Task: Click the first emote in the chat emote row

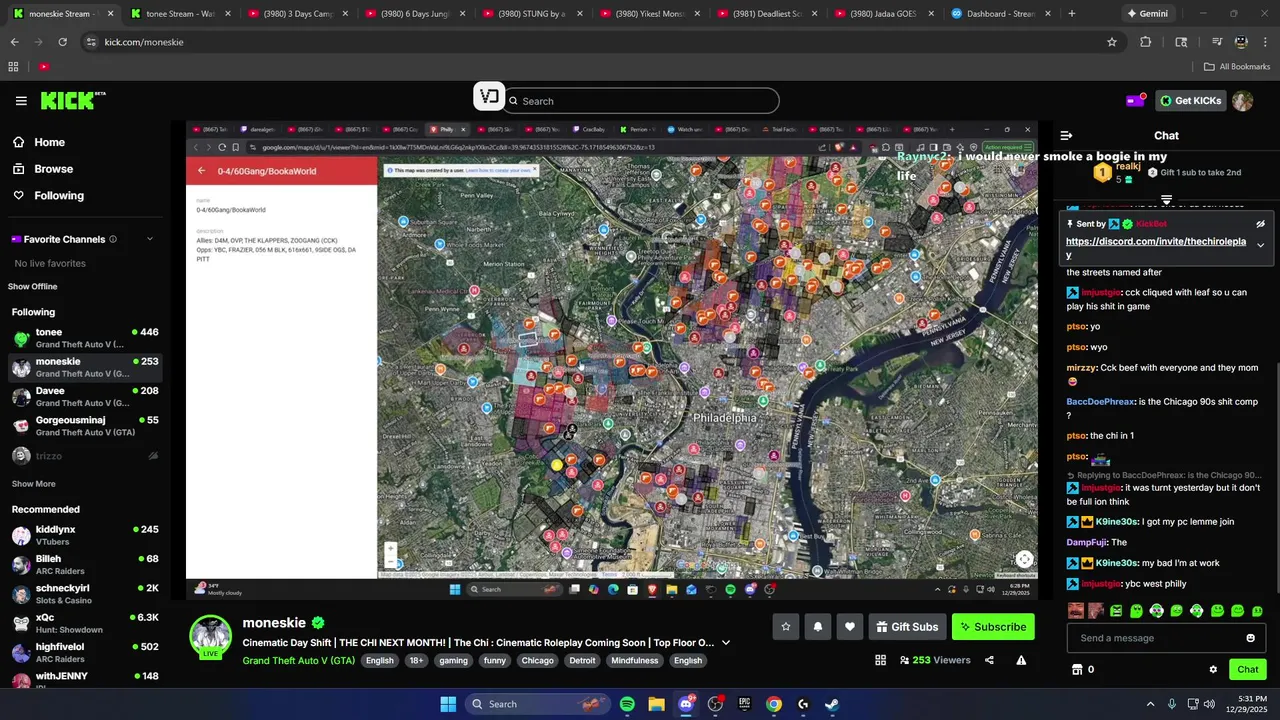Action: tap(1076, 611)
